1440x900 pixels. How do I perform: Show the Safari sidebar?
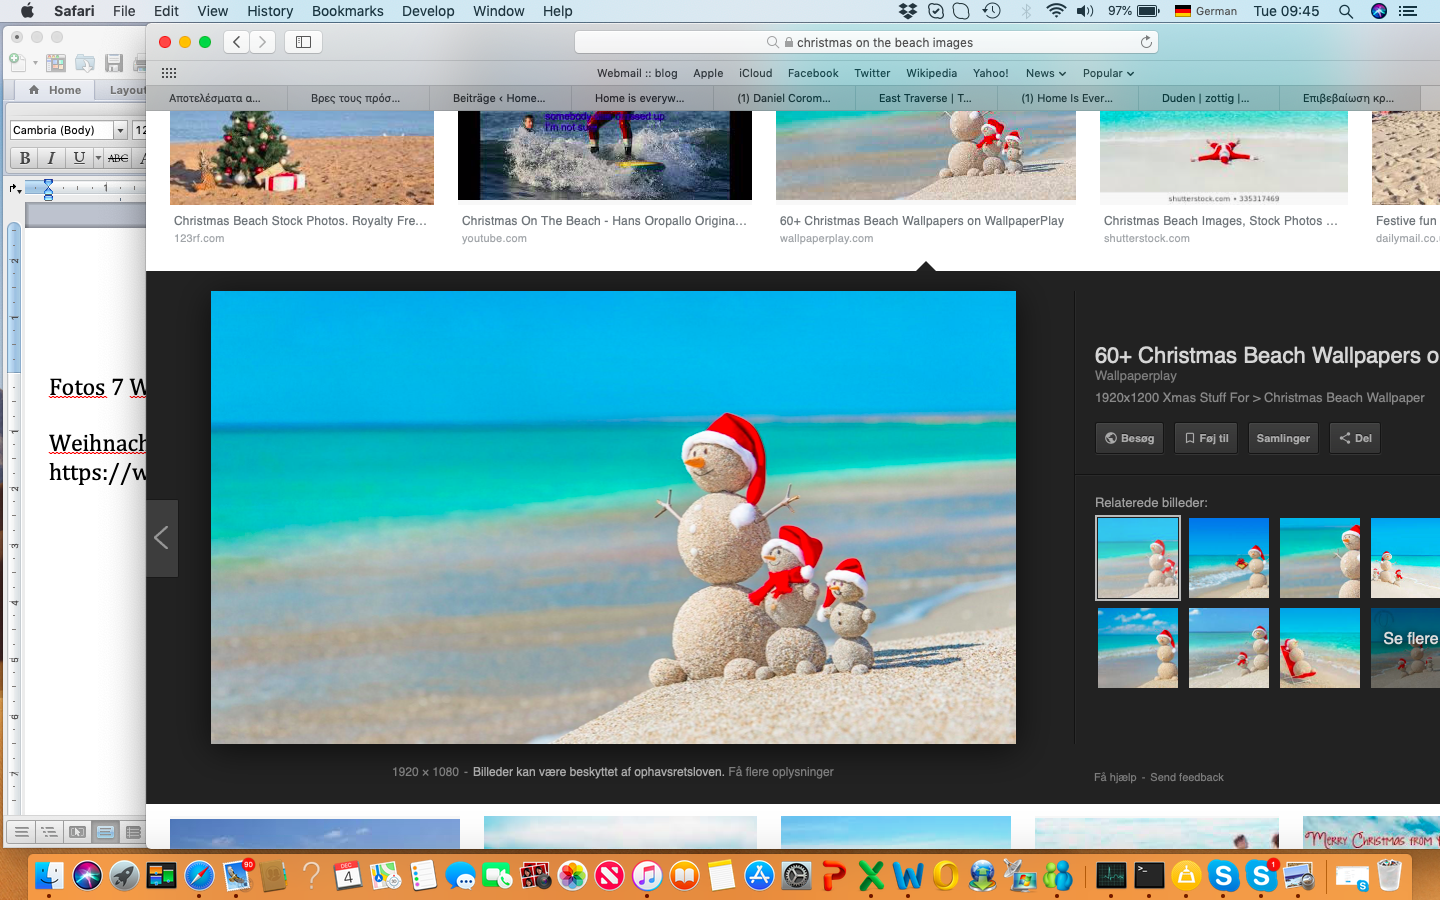pos(303,42)
